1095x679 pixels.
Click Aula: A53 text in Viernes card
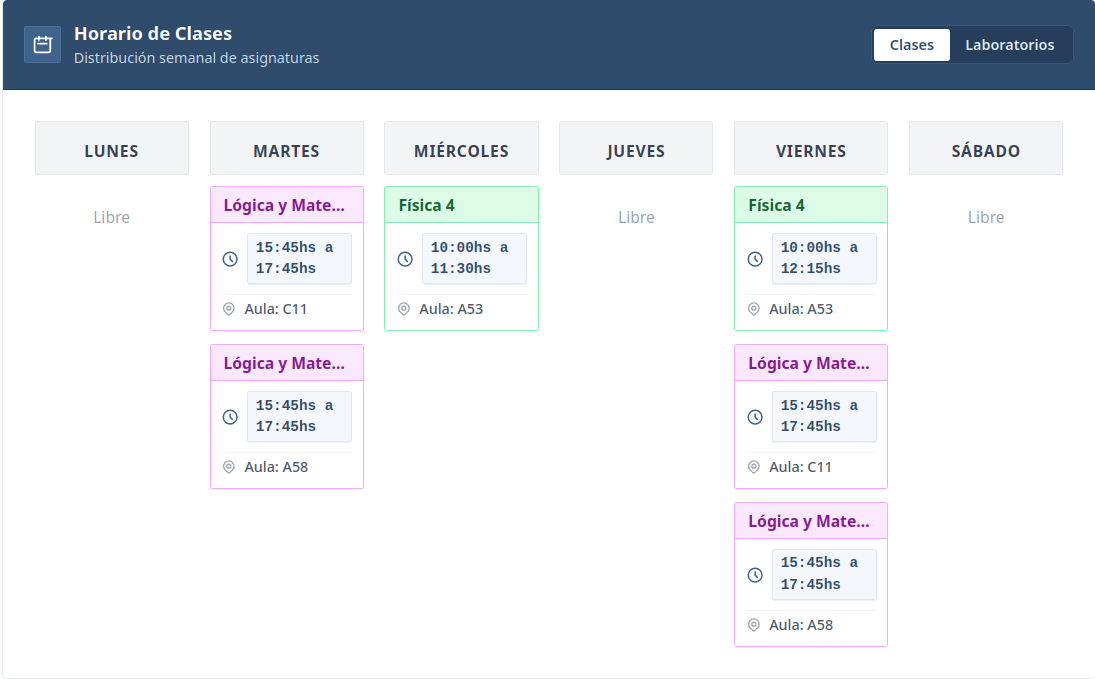(801, 309)
